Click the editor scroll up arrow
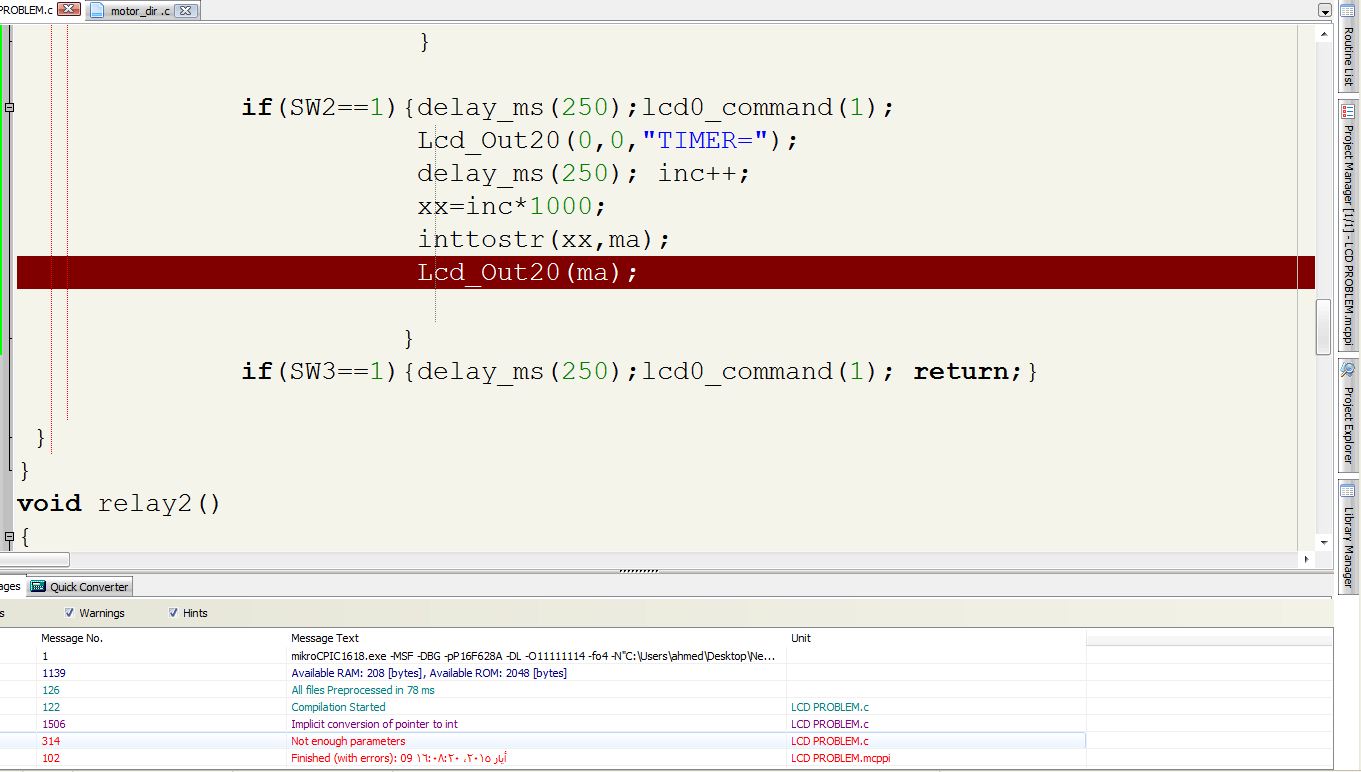Image resolution: width=1361 pixels, height=772 pixels. click(x=1324, y=33)
